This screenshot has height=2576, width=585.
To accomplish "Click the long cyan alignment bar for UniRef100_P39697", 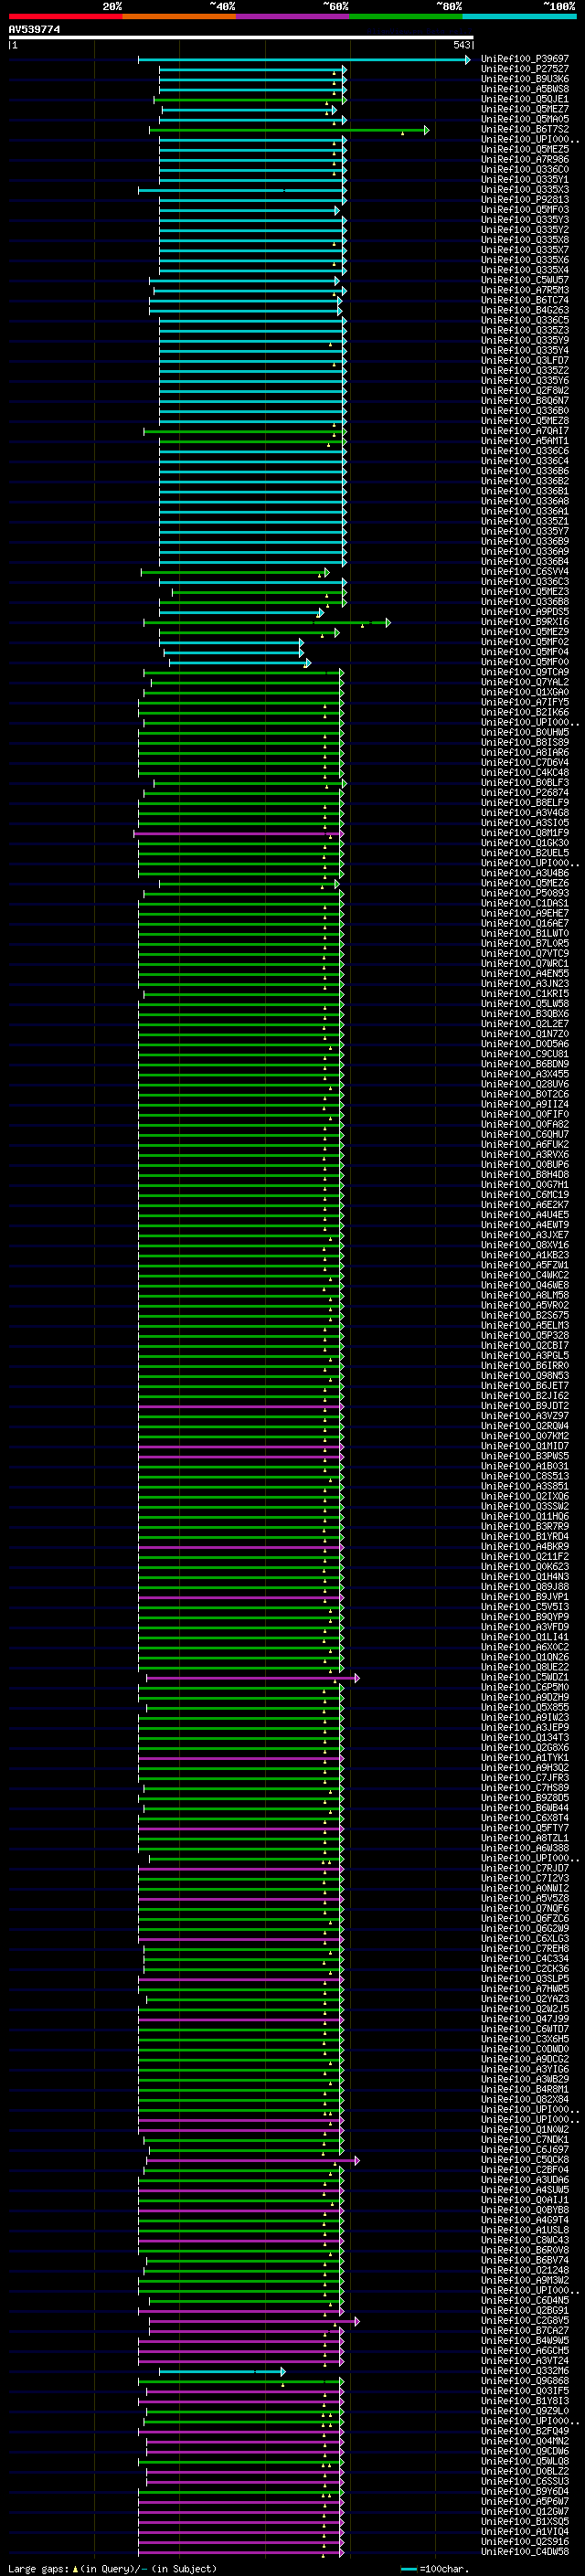I will (304, 60).
